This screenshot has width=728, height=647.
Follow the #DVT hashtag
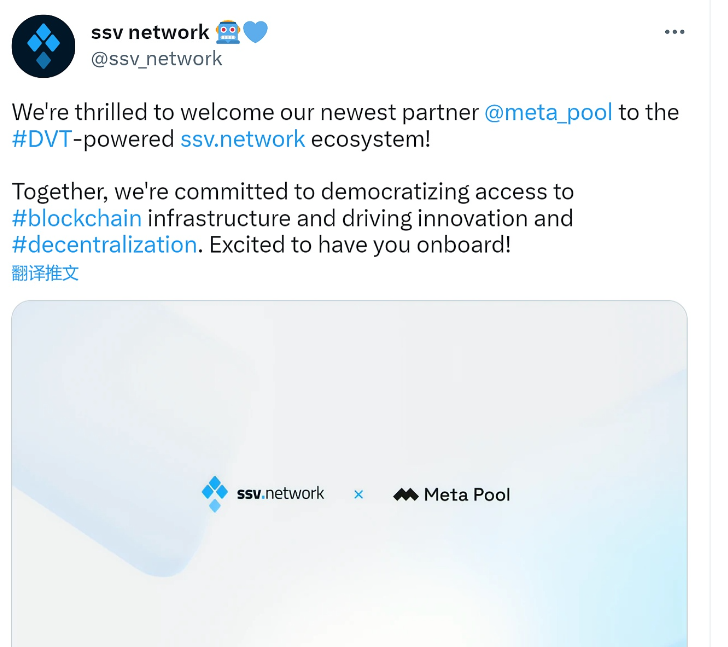[x=42, y=139]
